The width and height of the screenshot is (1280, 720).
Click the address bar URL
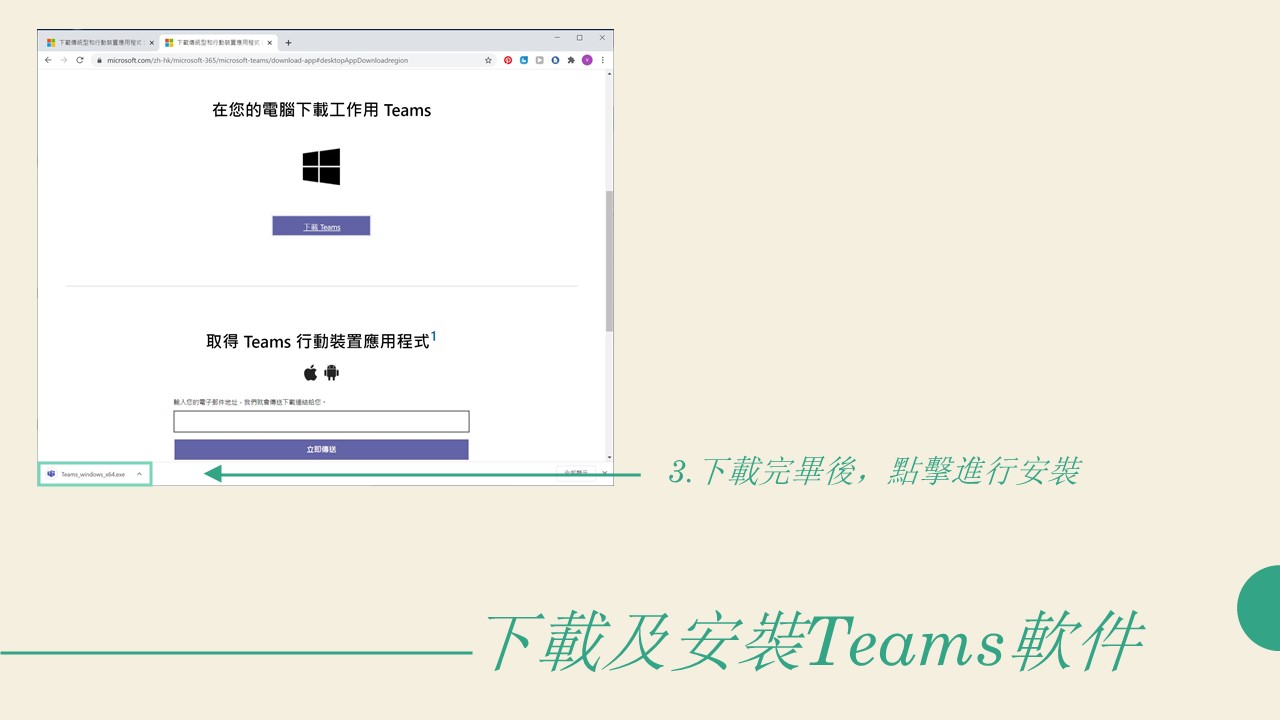pyautogui.click(x=257, y=60)
